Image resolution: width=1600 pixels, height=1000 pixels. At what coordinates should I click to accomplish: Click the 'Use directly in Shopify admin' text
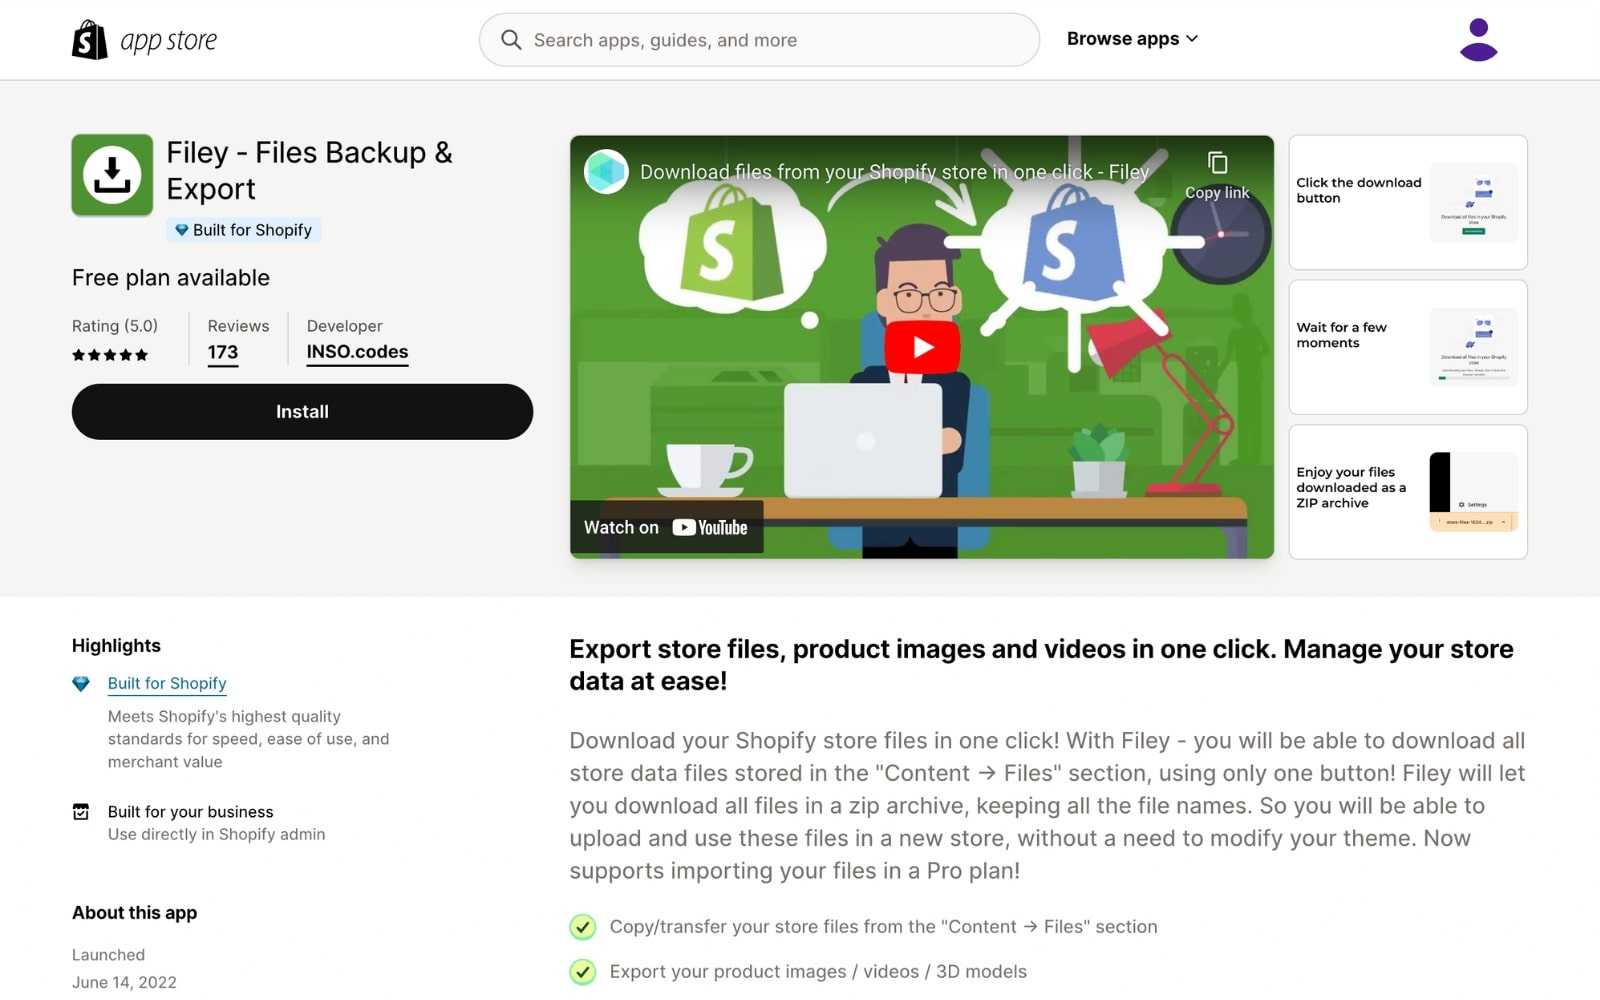[216, 834]
